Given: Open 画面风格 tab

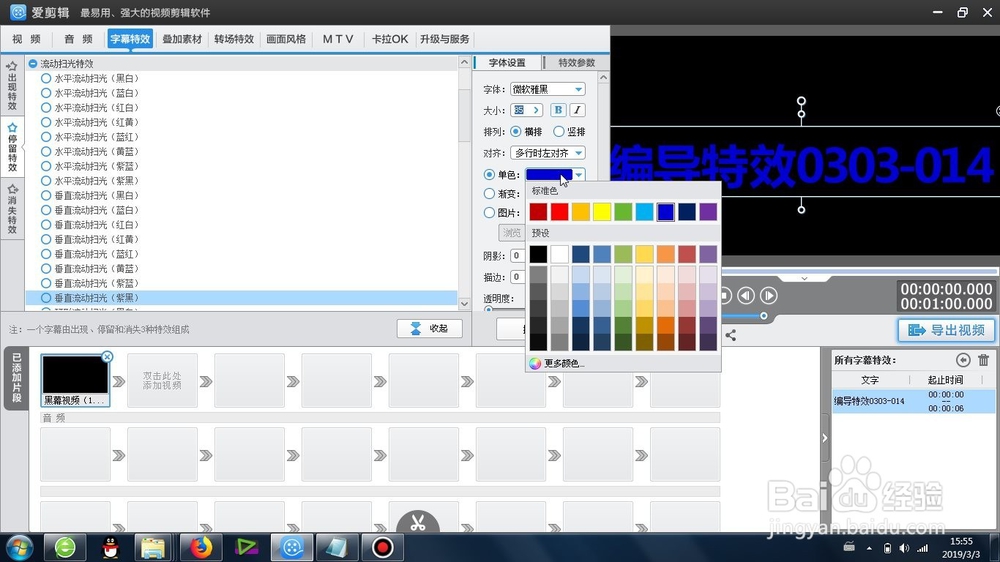Looking at the screenshot, I should 286,39.
